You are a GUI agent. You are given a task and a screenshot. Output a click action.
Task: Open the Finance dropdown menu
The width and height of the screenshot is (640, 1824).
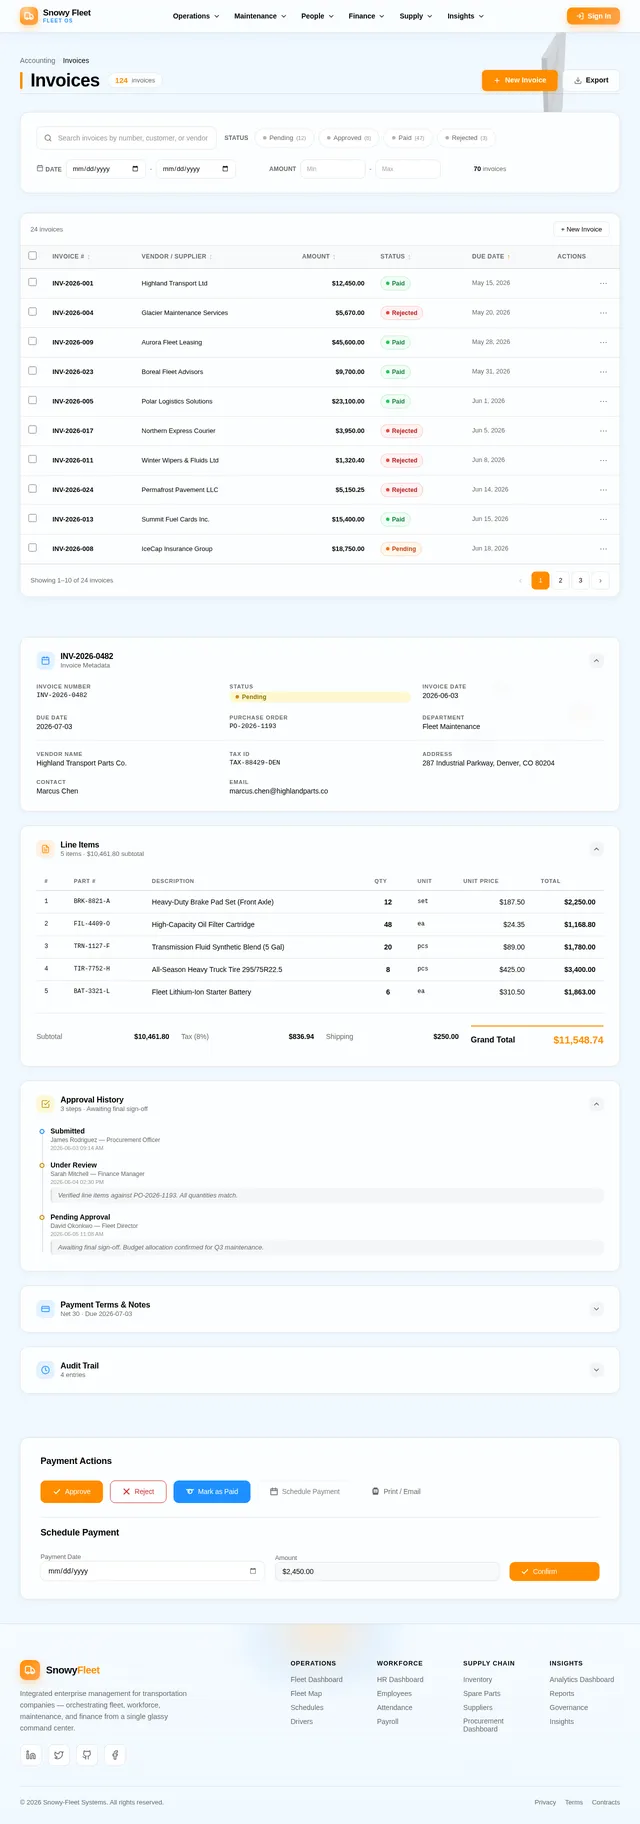tap(366, 16)
